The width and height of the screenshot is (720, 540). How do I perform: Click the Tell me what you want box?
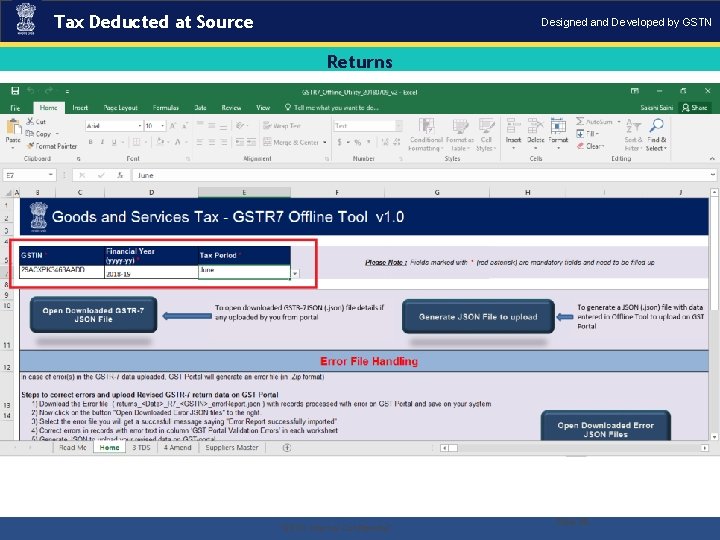pyautogui.click(x=332, y=107)
